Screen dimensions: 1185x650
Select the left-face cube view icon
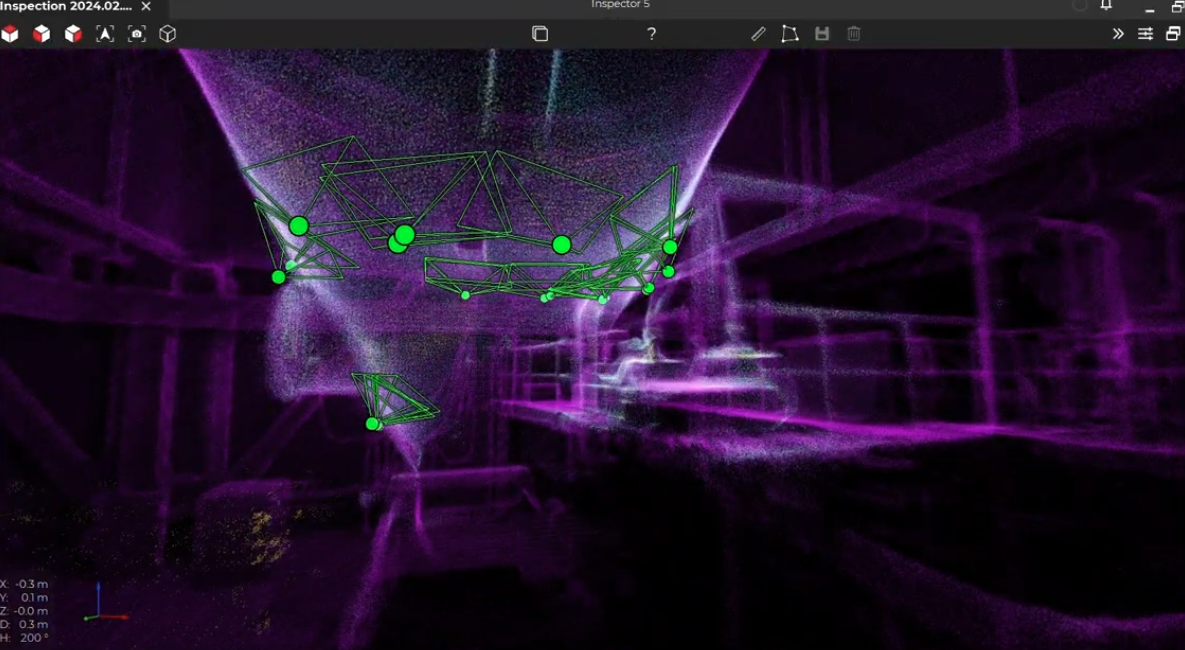(41, 34)
